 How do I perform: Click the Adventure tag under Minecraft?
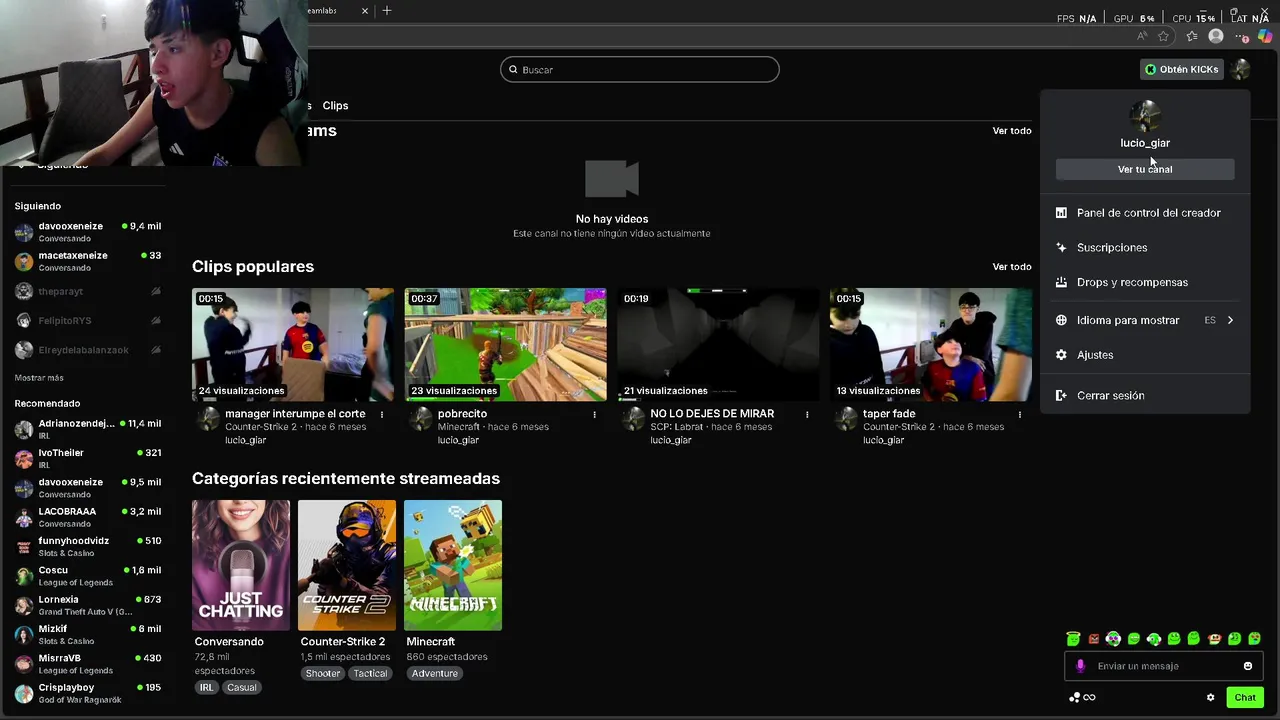tap(435, 674)
